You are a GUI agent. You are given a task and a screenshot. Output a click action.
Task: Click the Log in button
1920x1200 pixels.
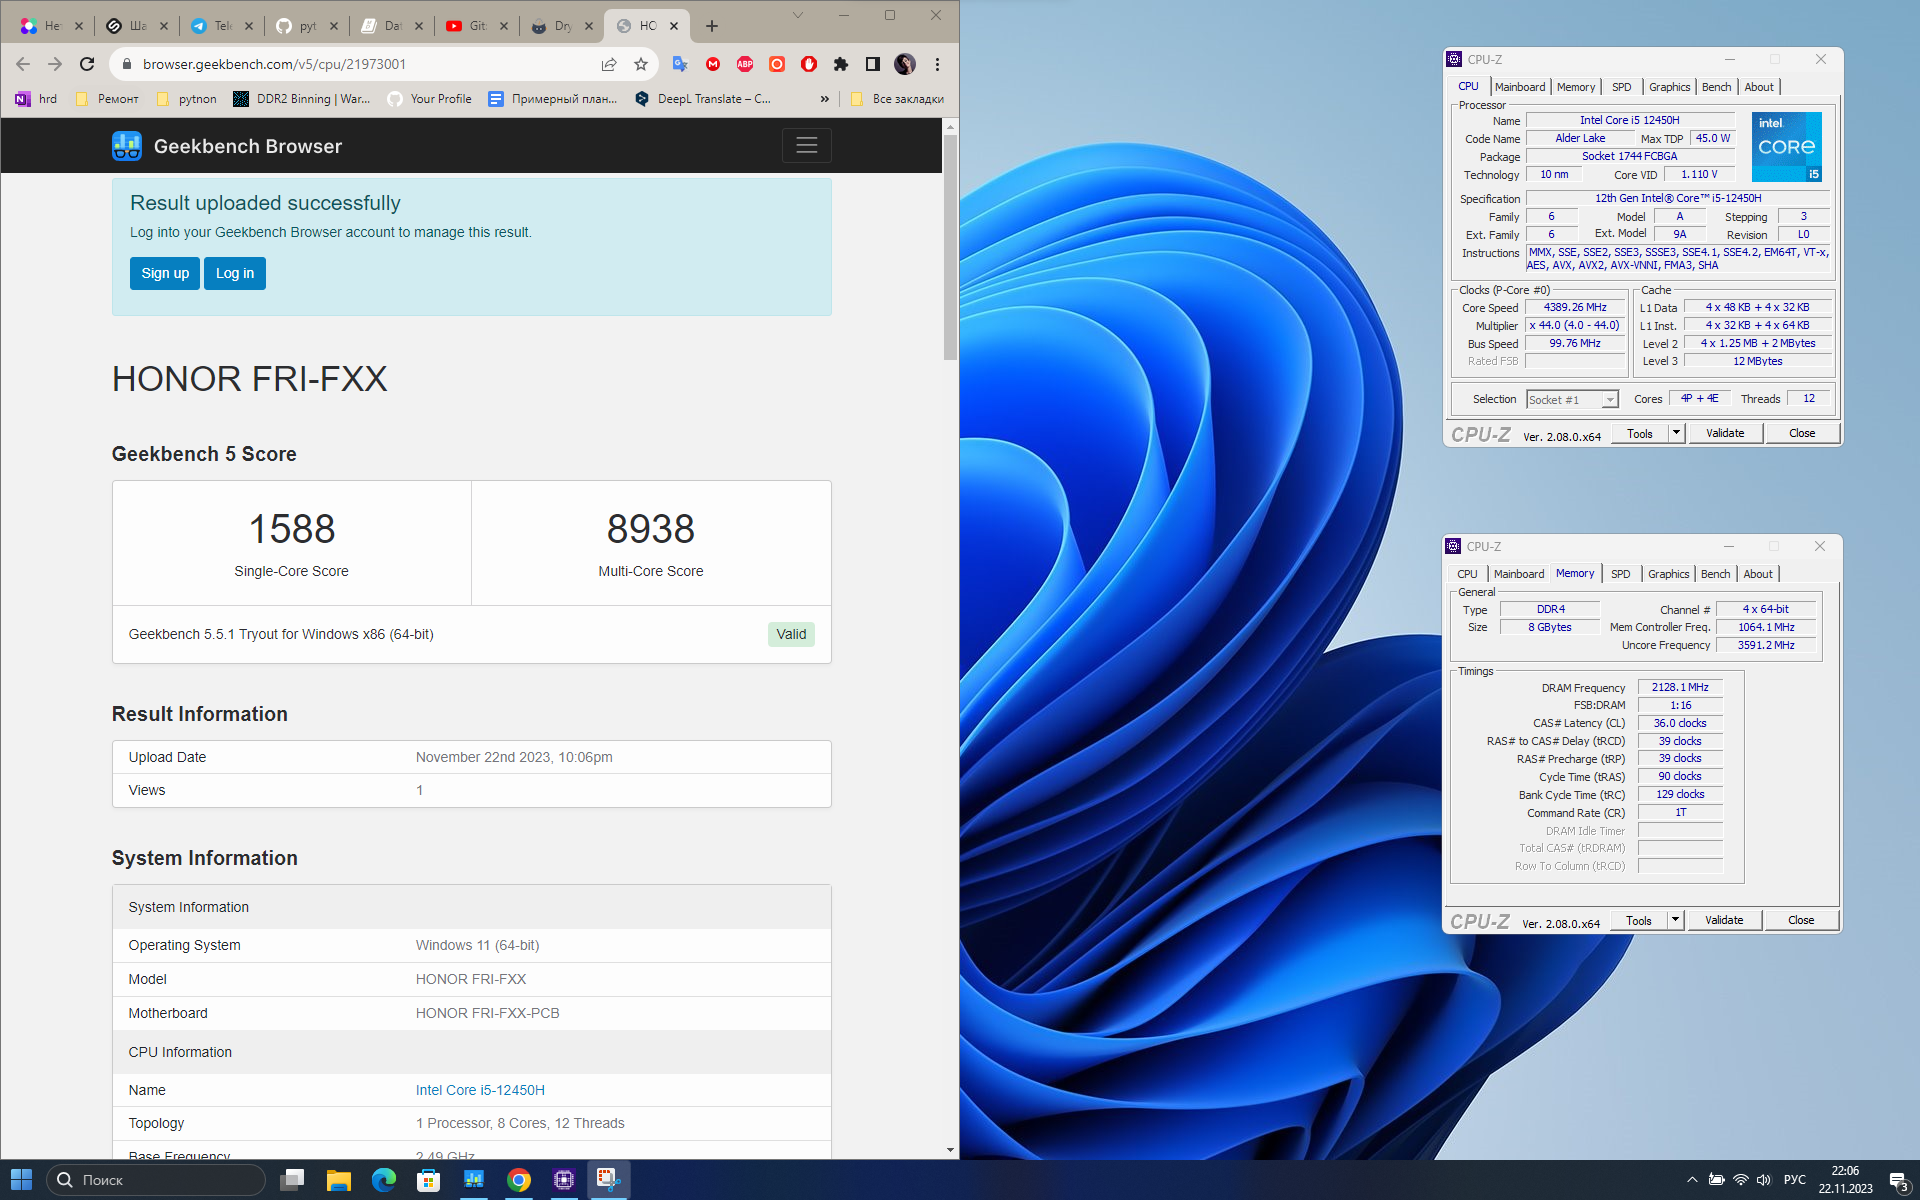[x=235, y=273]
